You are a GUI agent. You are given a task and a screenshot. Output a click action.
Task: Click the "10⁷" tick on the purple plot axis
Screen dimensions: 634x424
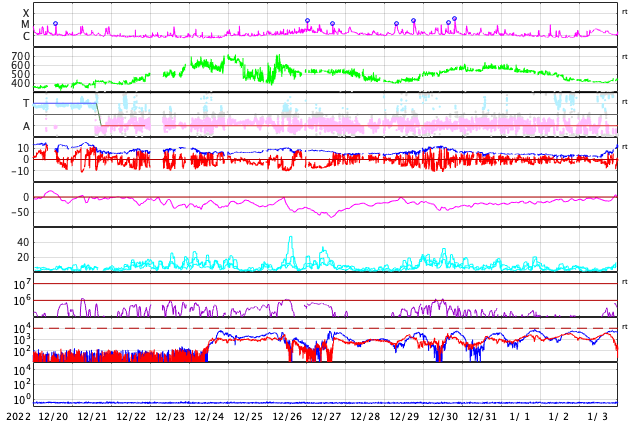22,284
